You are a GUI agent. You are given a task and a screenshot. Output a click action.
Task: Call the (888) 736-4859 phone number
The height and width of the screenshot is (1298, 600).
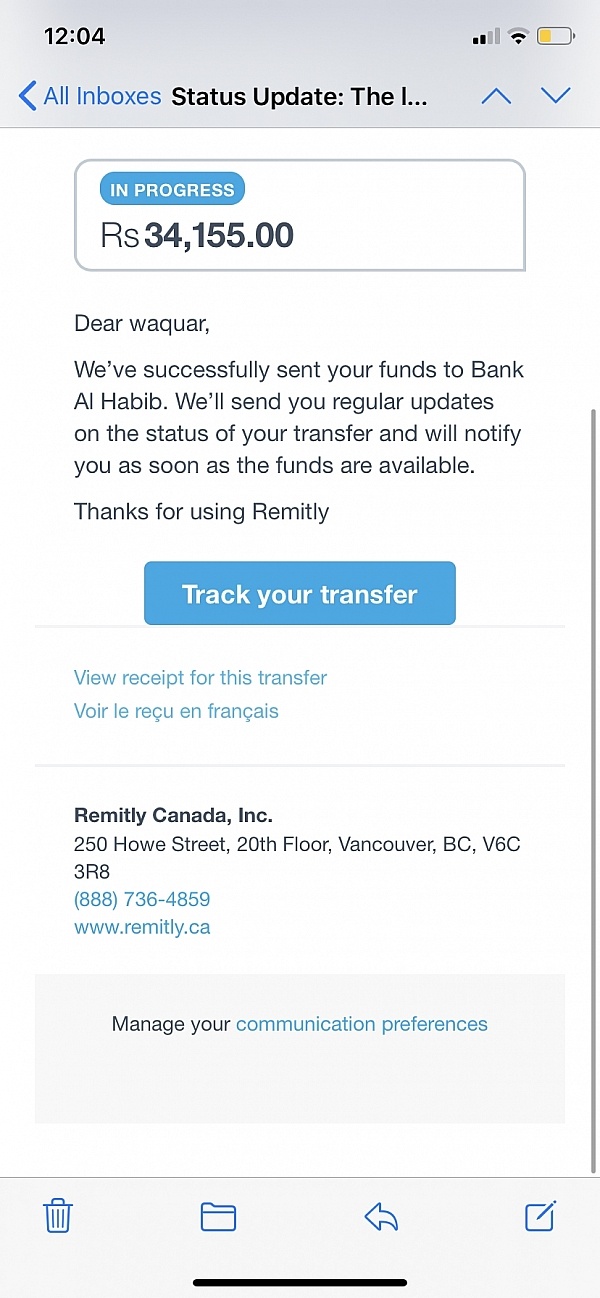pos(142,899)
